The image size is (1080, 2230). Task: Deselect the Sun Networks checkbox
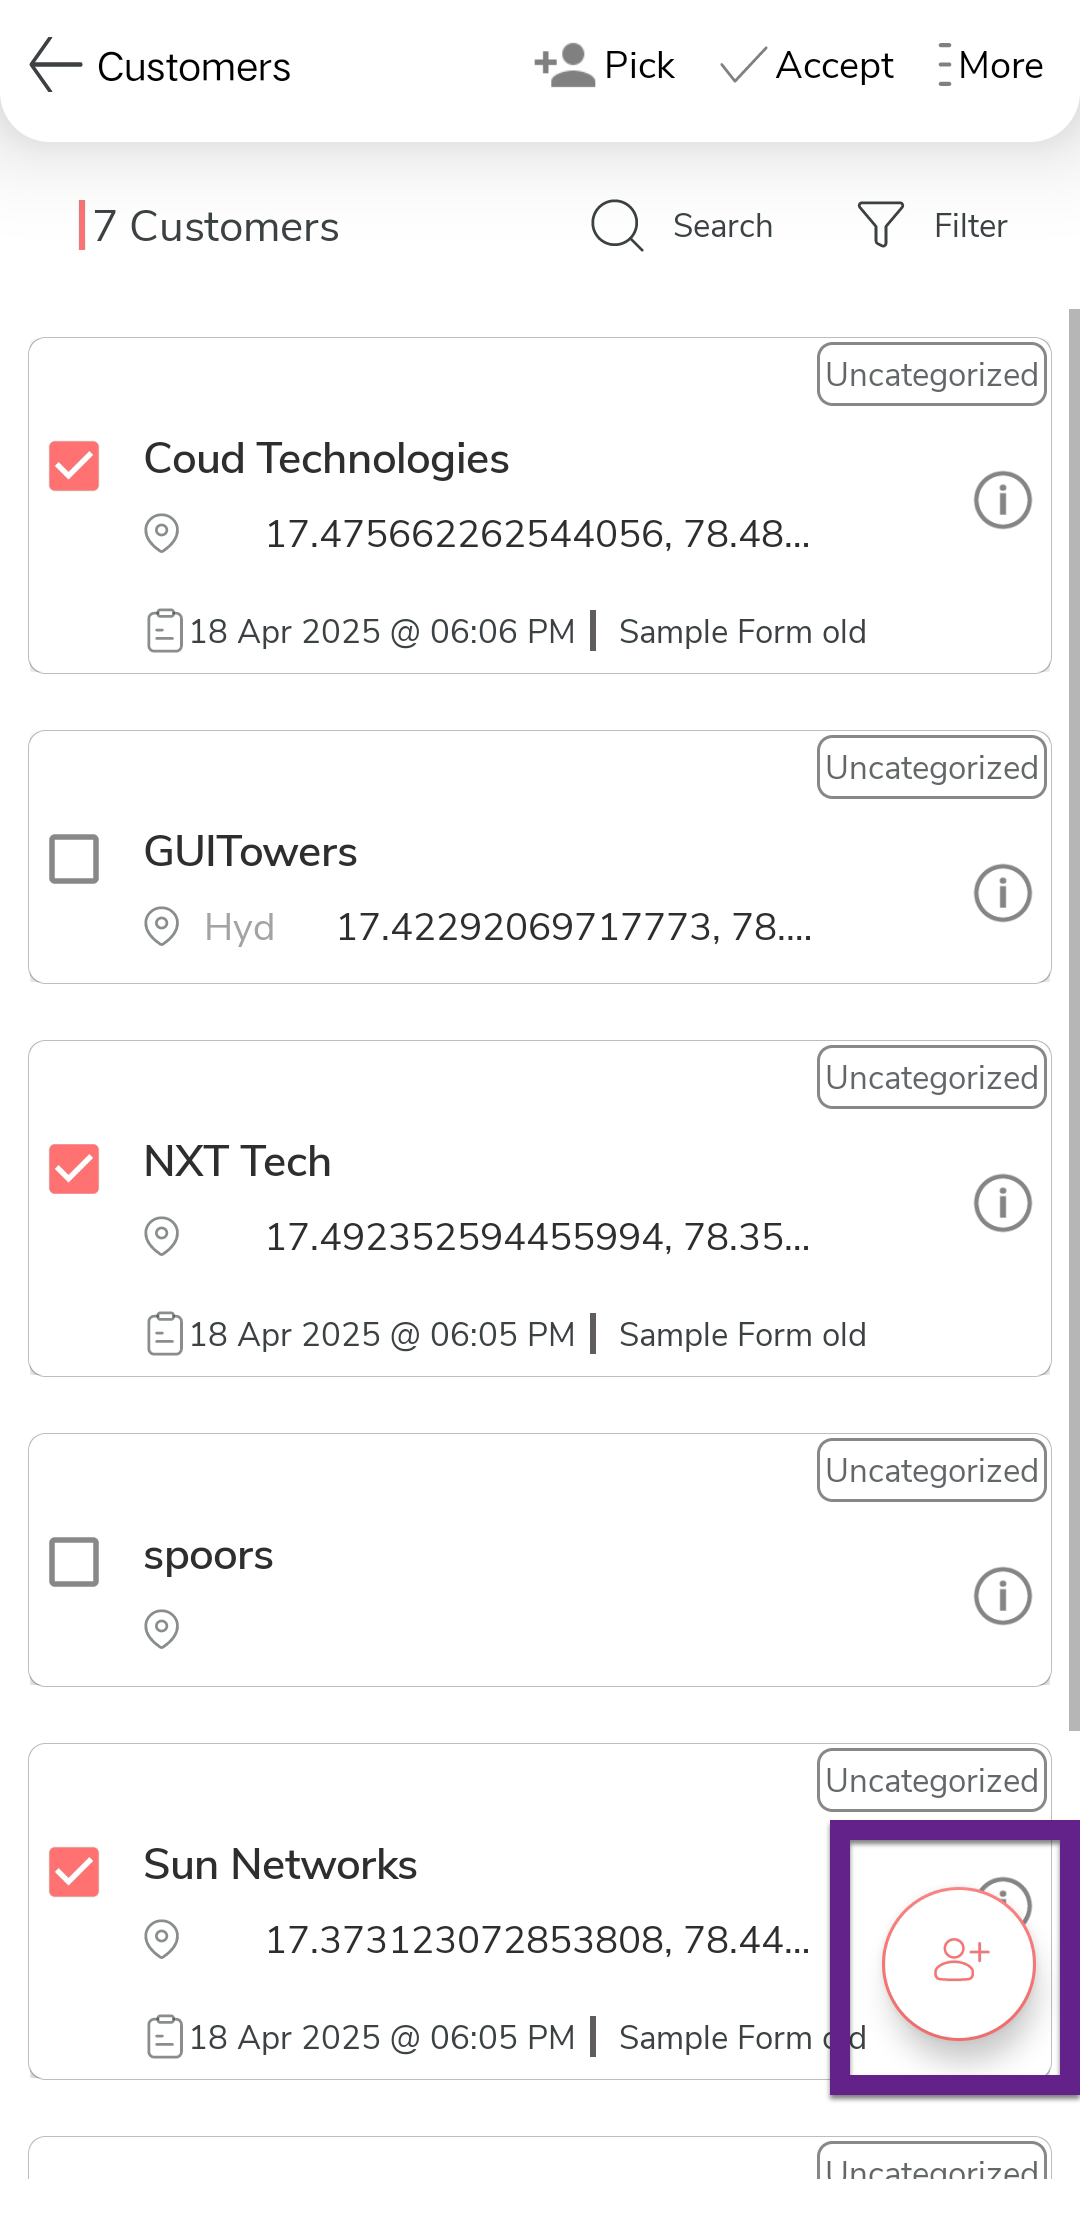coord(74,1872)
